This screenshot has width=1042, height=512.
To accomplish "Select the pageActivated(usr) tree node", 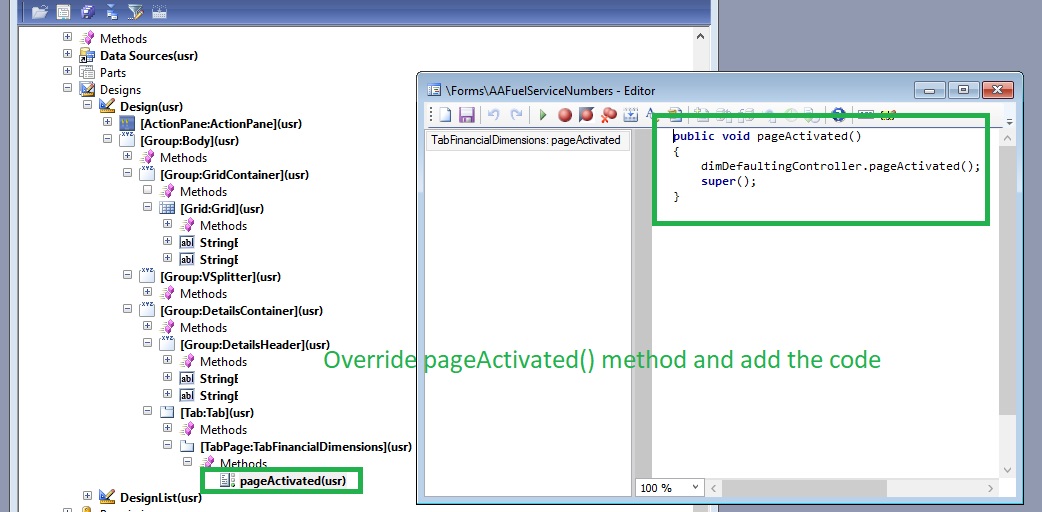I will click(293, 481).
